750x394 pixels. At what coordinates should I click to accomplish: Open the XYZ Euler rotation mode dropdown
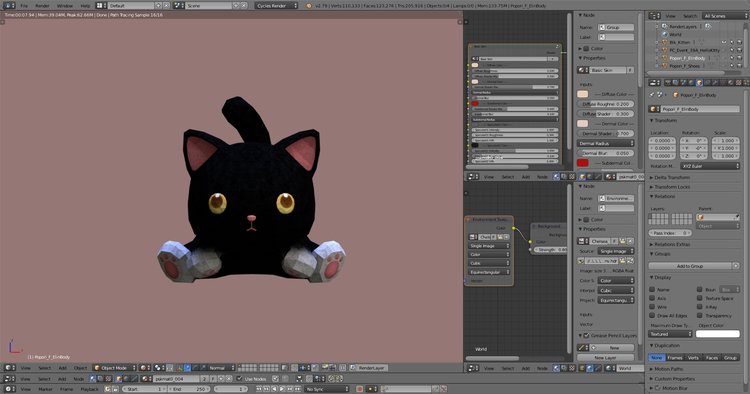pos(710,166)
